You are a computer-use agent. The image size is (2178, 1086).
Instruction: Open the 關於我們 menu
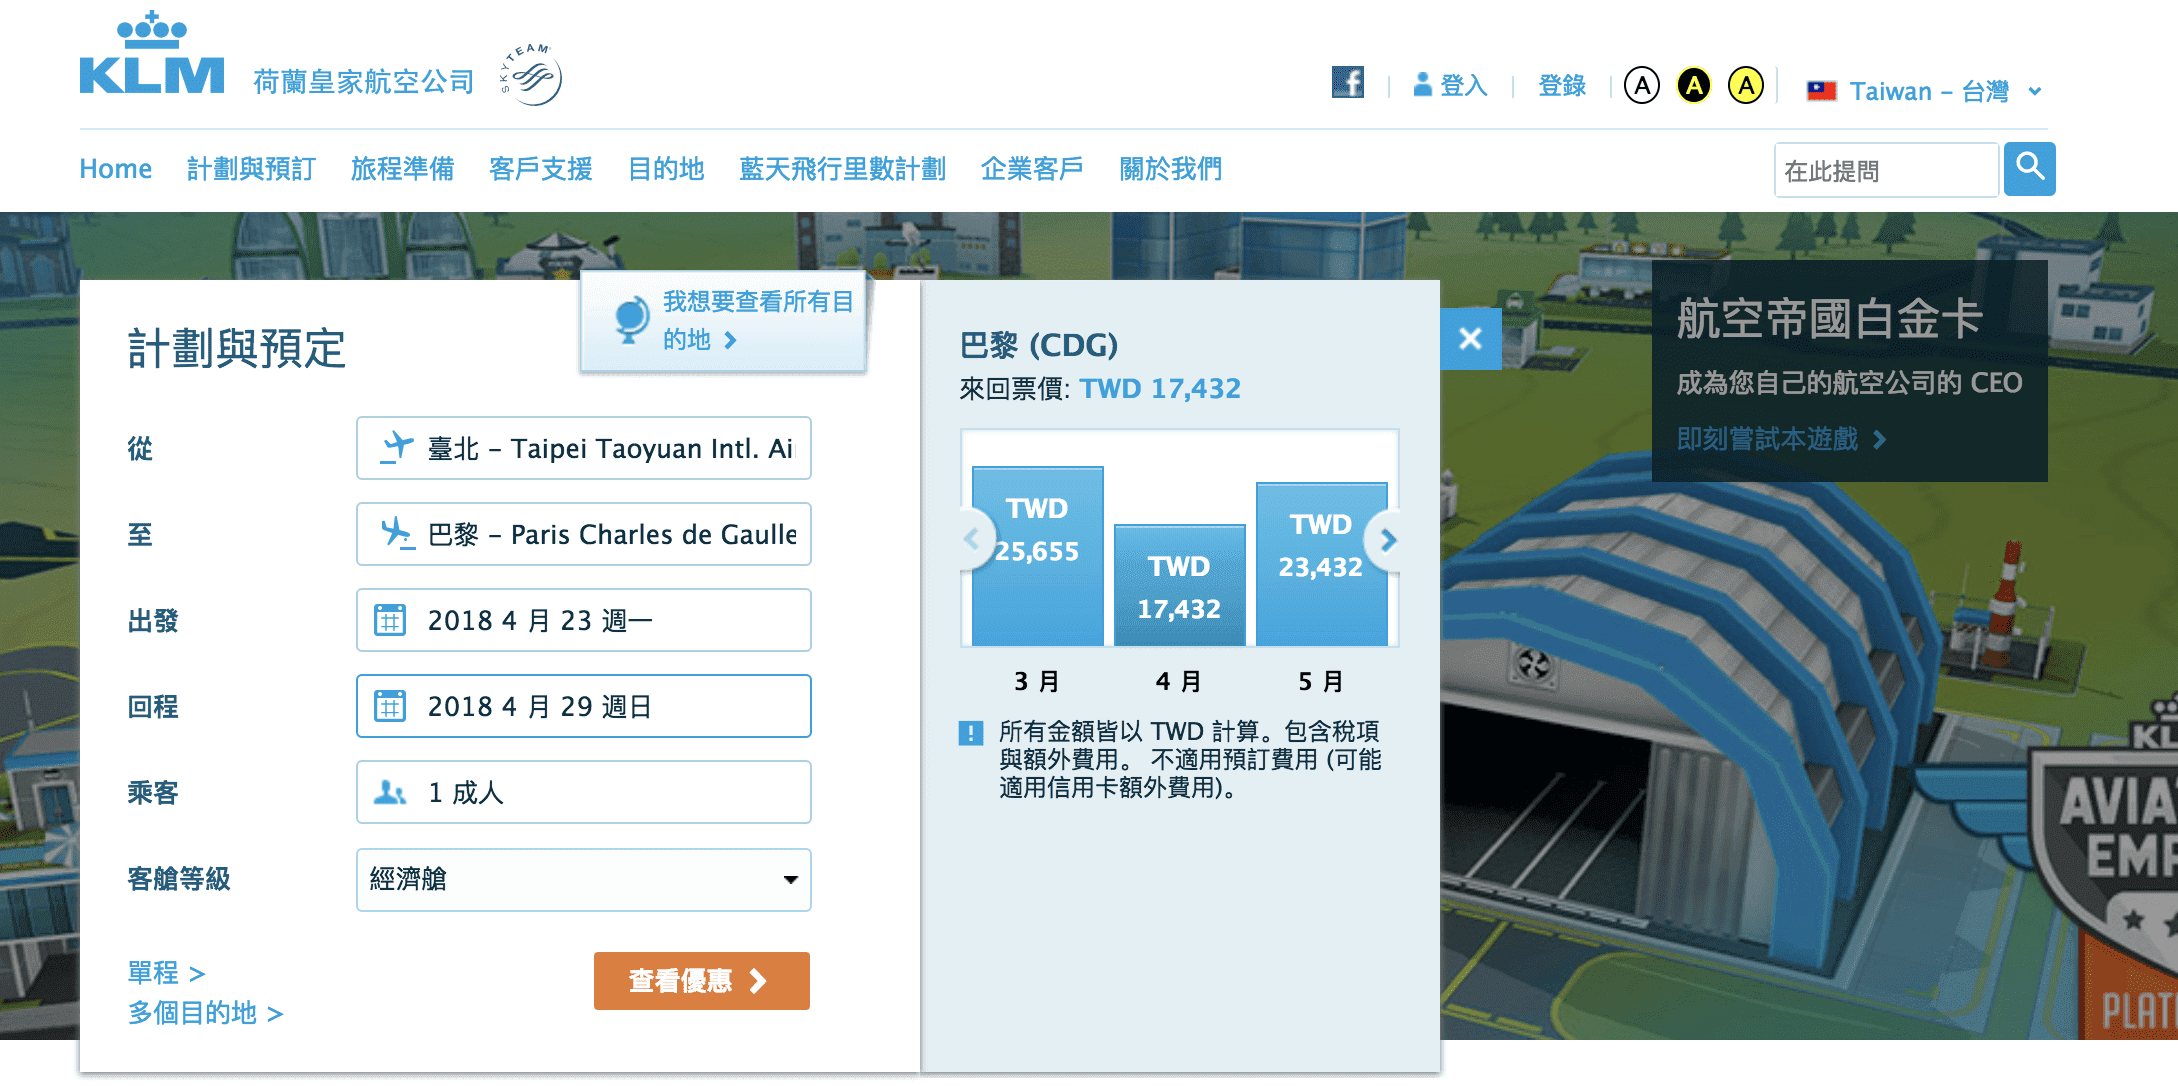pos(1170,169)
